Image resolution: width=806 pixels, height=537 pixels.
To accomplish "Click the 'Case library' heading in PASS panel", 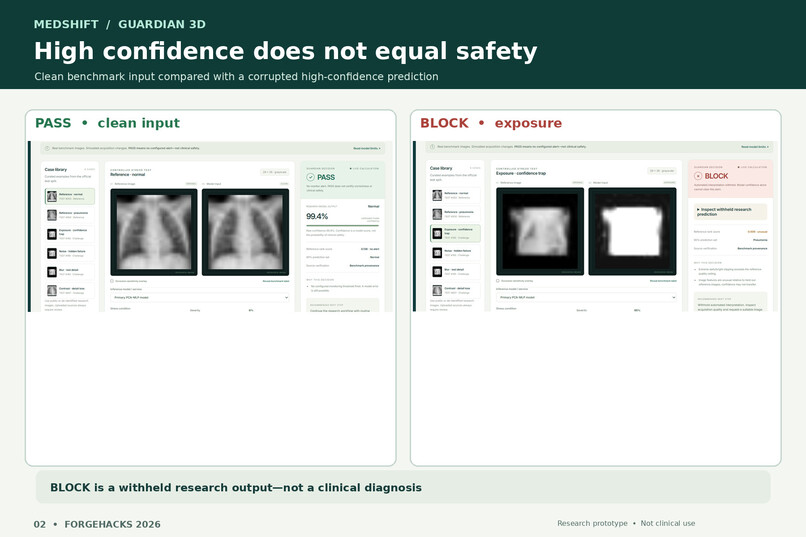I will click(56, 170).
